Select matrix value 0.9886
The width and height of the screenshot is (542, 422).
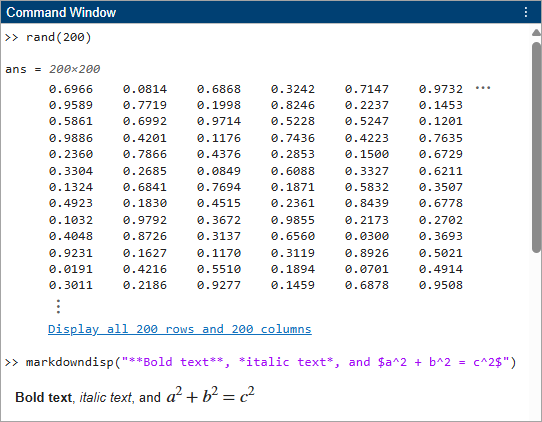(x=71, y=138)
